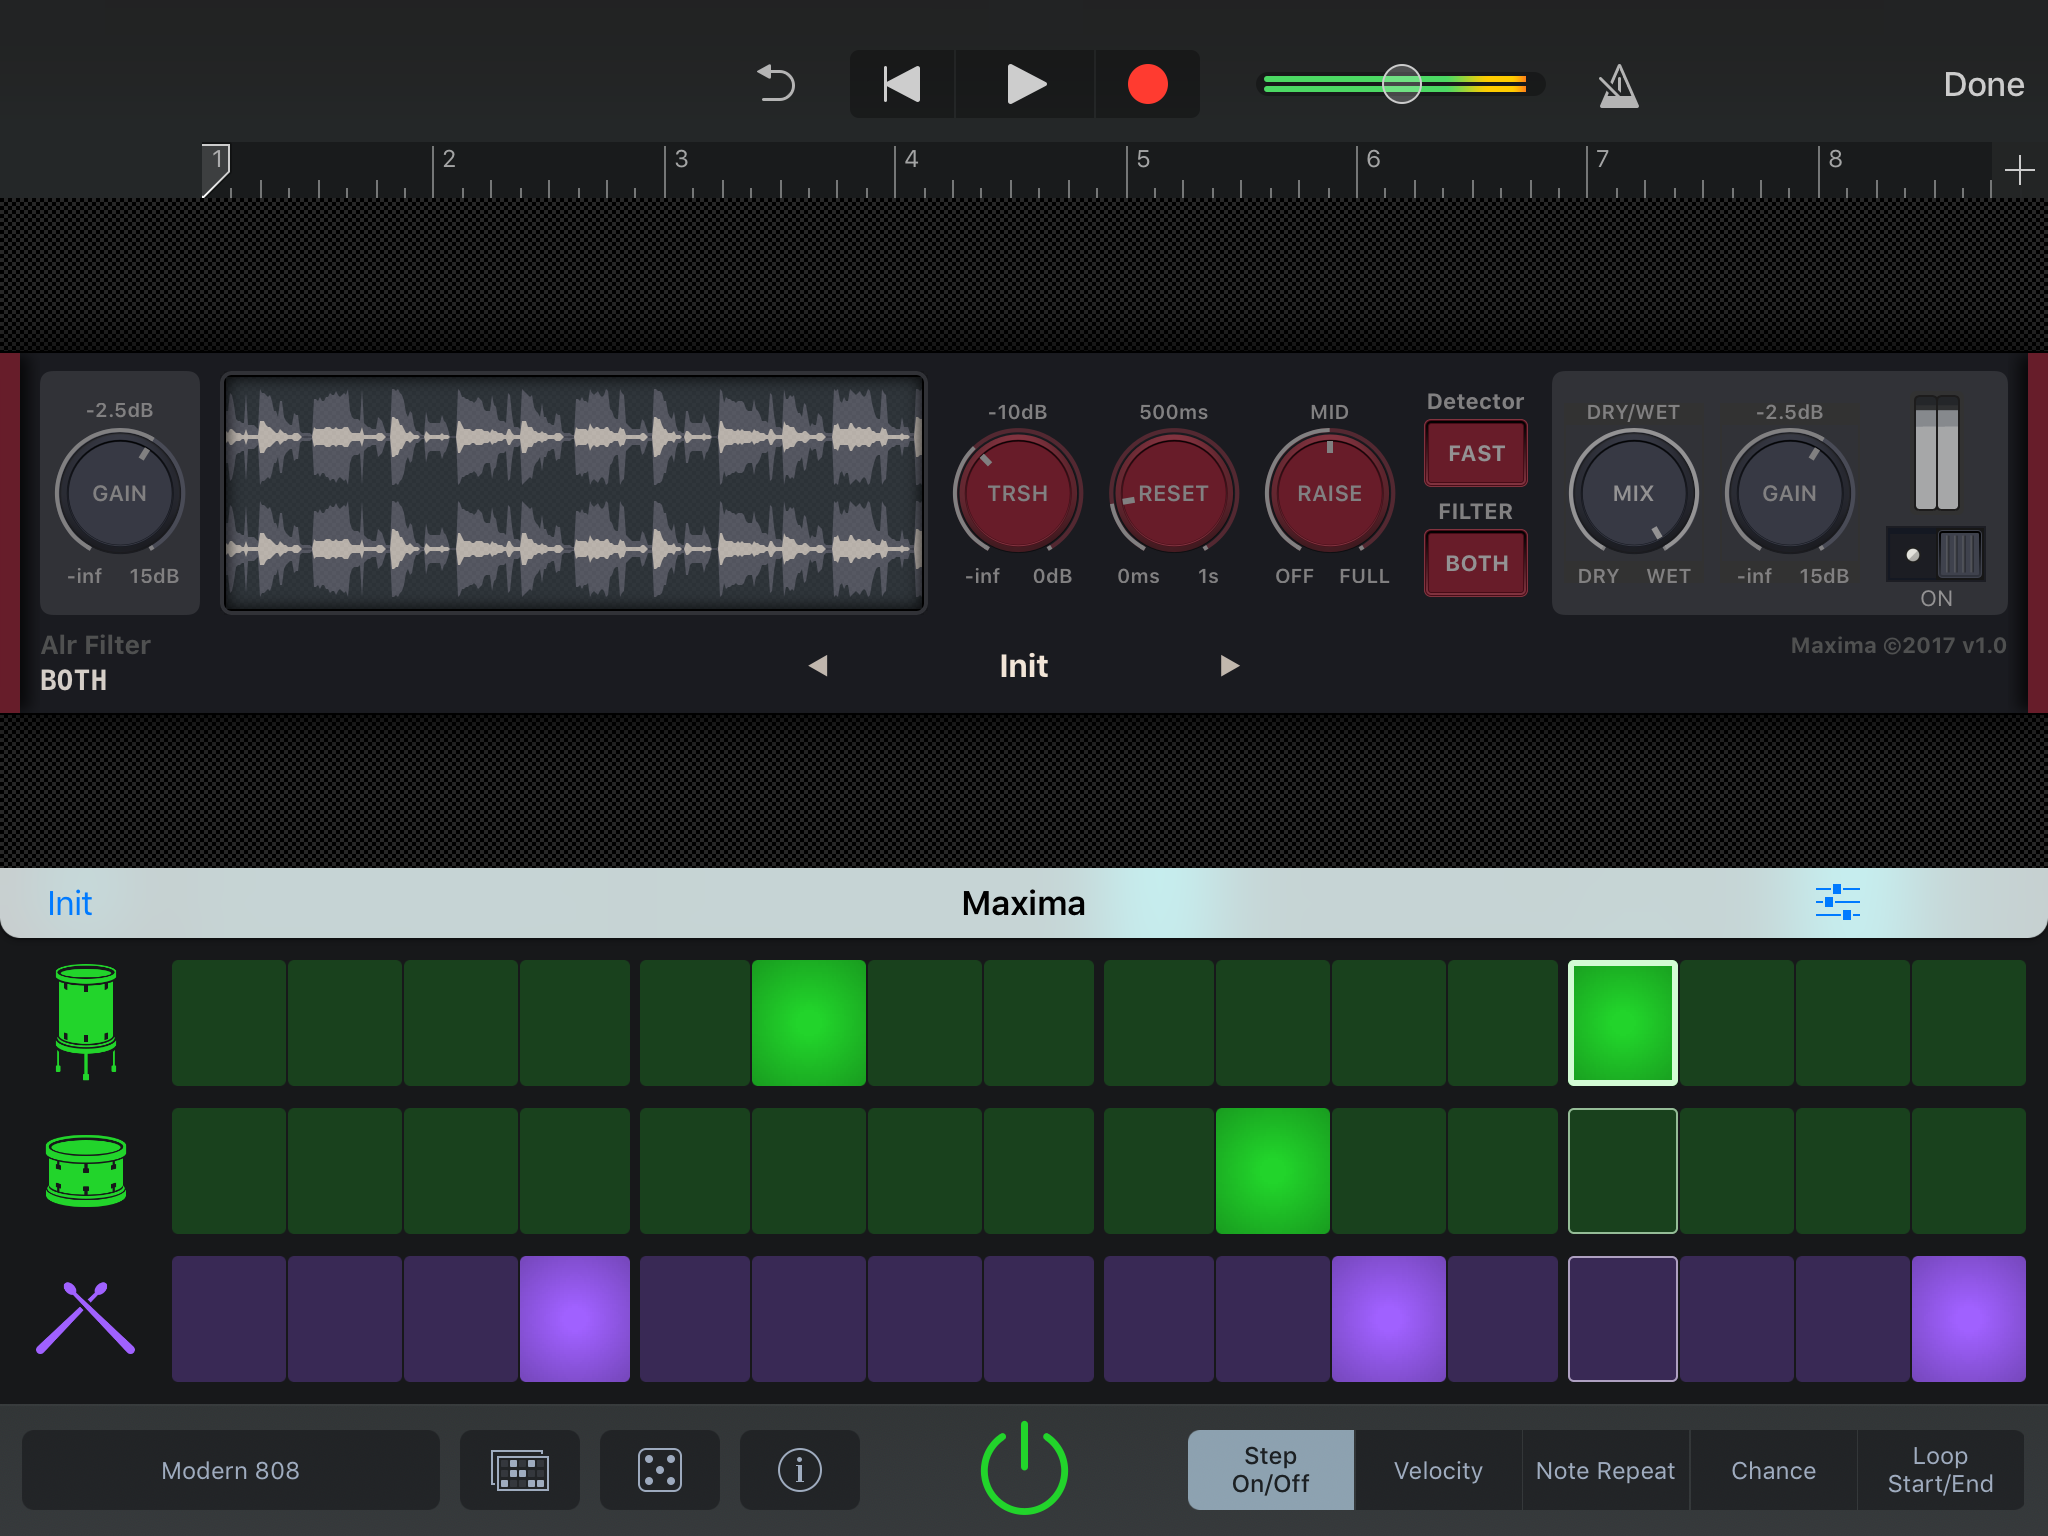
Task: Open the info icon at the bottom
Action: [799, 1470]
